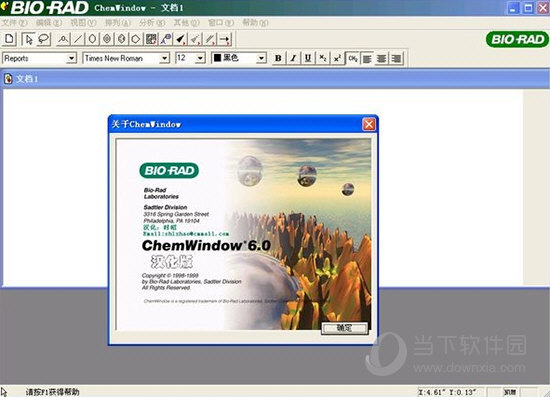Click the 请按F1获得帮助 status bar message
This screenshot has height=397, width=550.
click(x=52, y=392)
